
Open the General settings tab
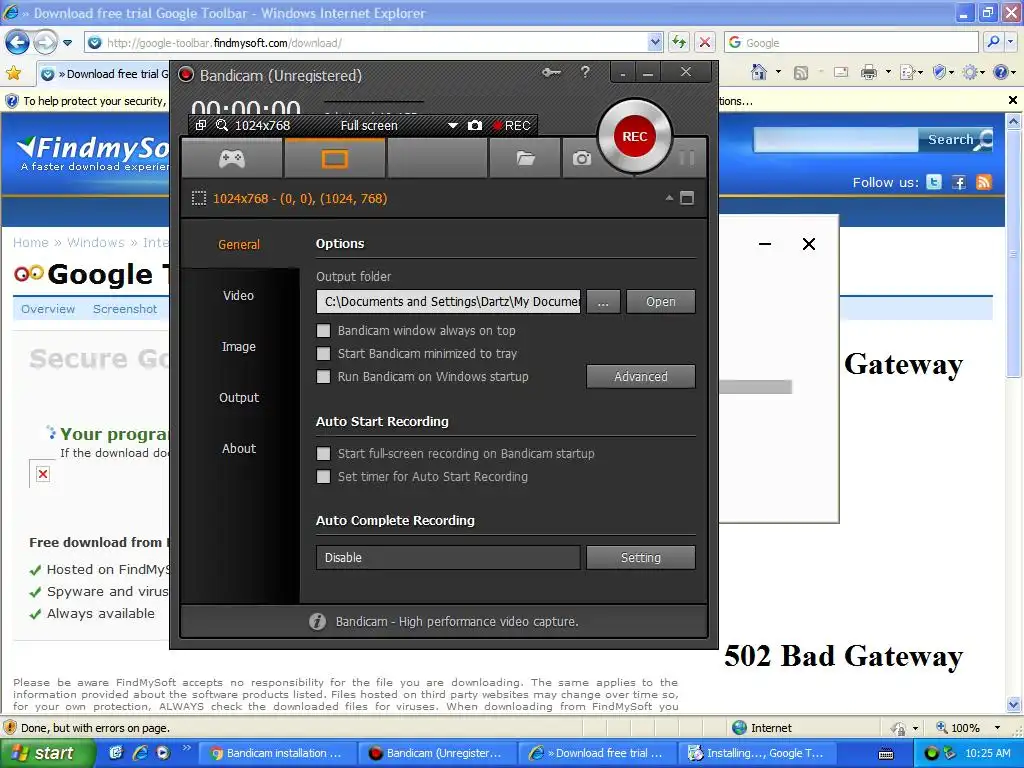[239, 244]
